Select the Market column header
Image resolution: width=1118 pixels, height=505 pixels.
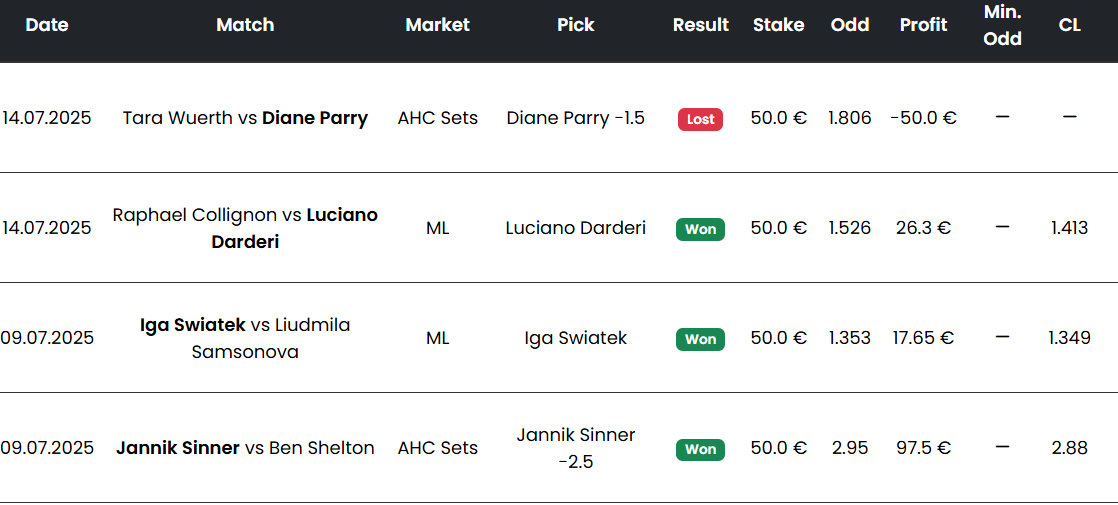pos(438,25)
